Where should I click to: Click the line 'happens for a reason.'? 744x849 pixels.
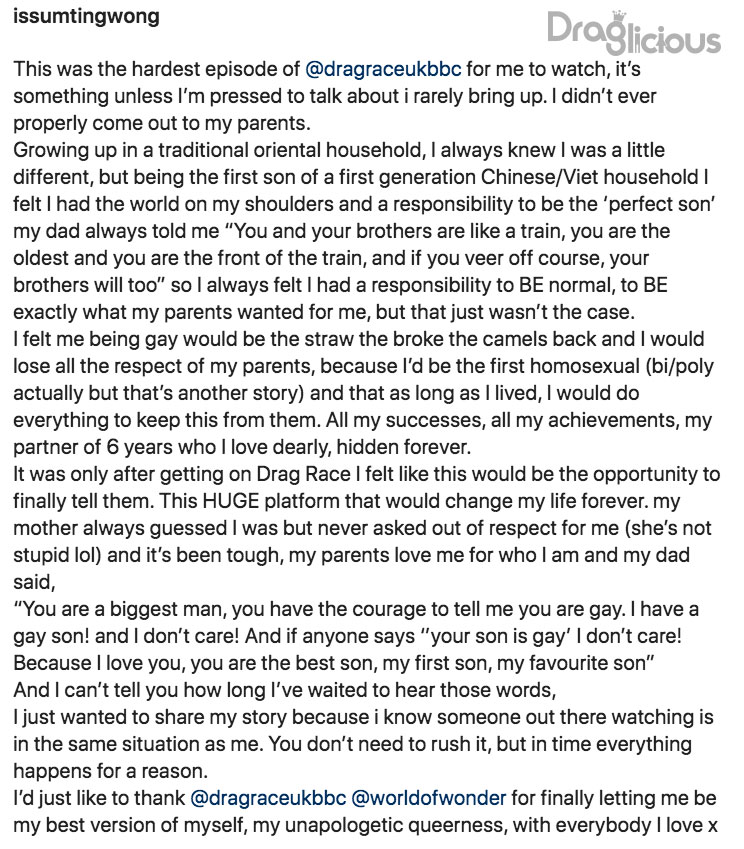tap(110, 771)
